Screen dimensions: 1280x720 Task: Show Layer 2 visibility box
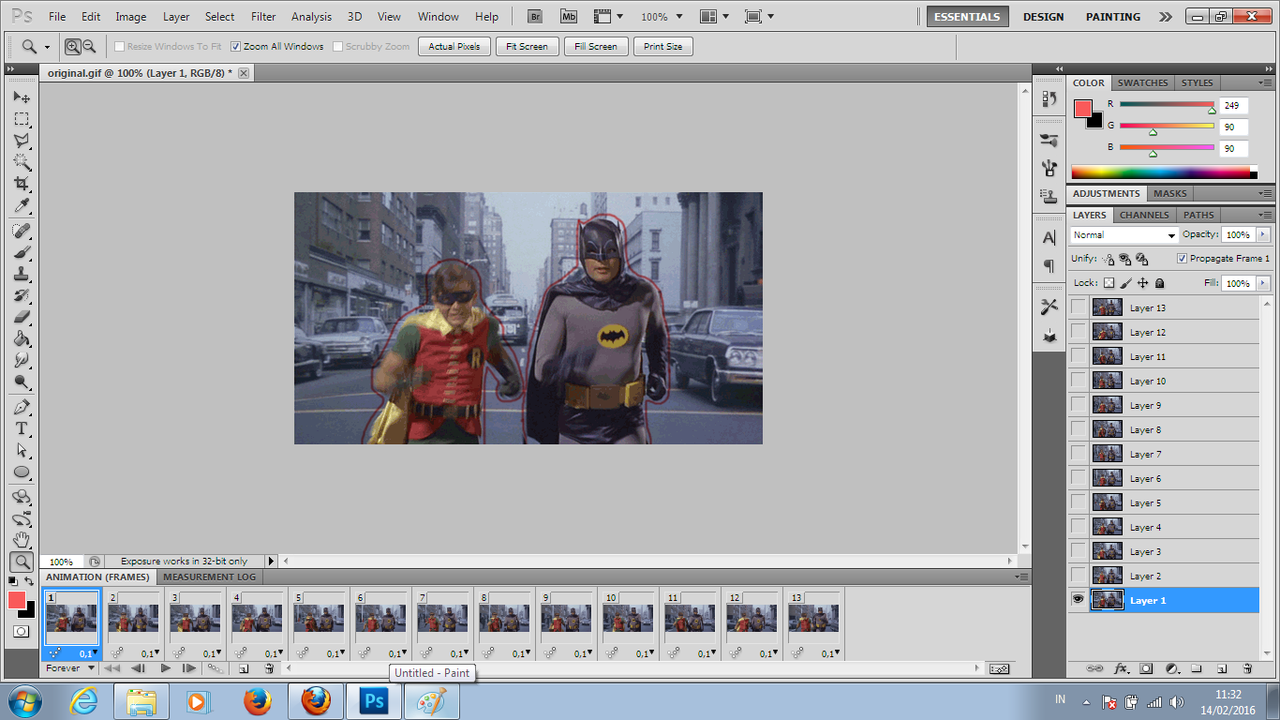click(1078, 576)
